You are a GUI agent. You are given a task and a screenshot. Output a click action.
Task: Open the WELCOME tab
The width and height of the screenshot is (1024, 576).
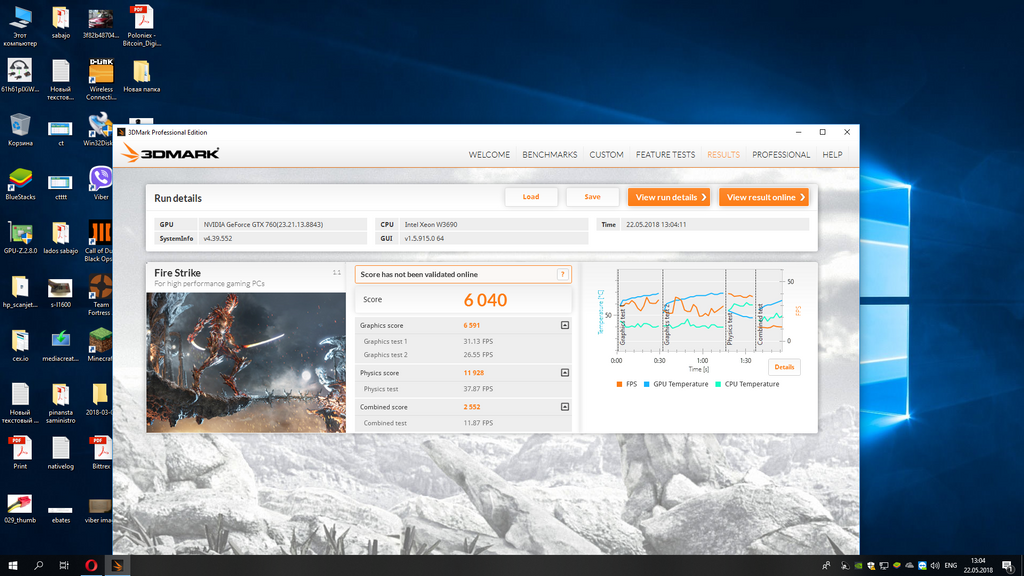[488, 155]
